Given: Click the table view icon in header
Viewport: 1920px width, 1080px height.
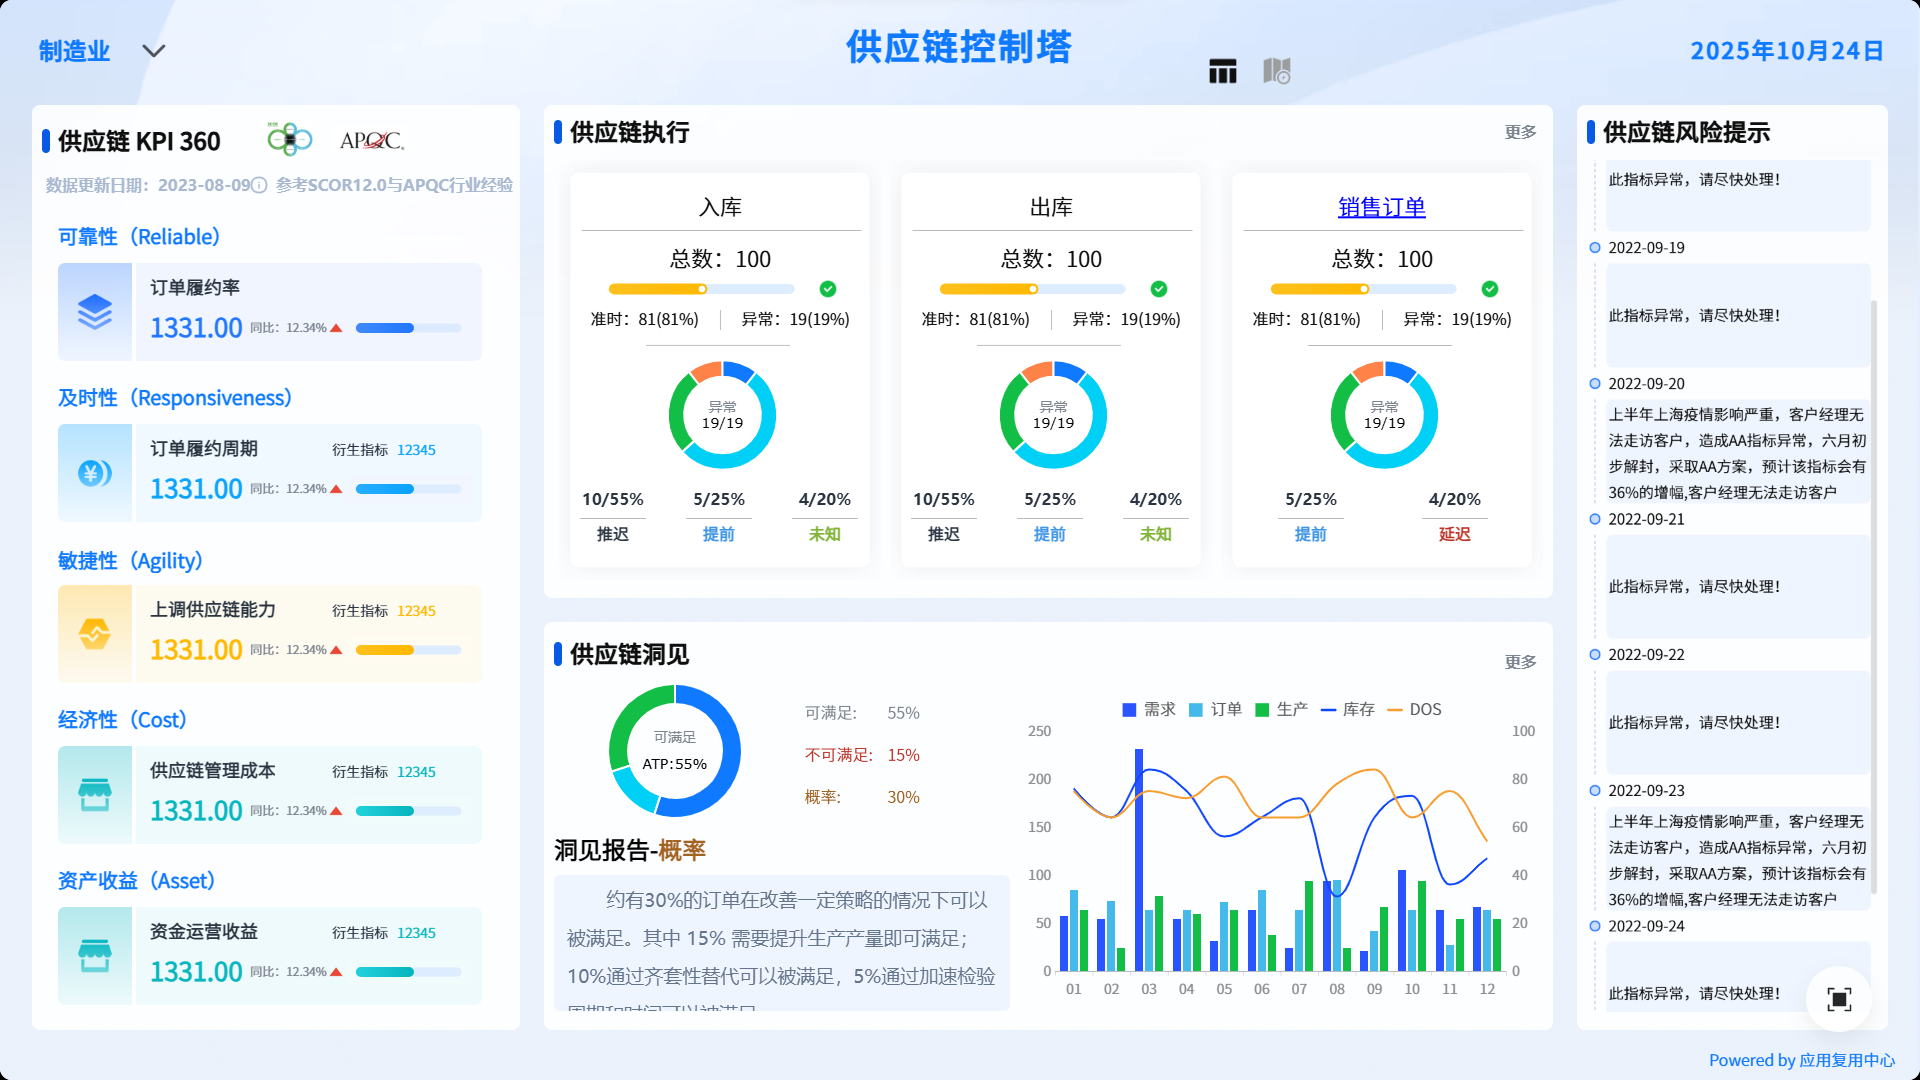Looking at the screenshot, I should click(x=1222, y=71).
